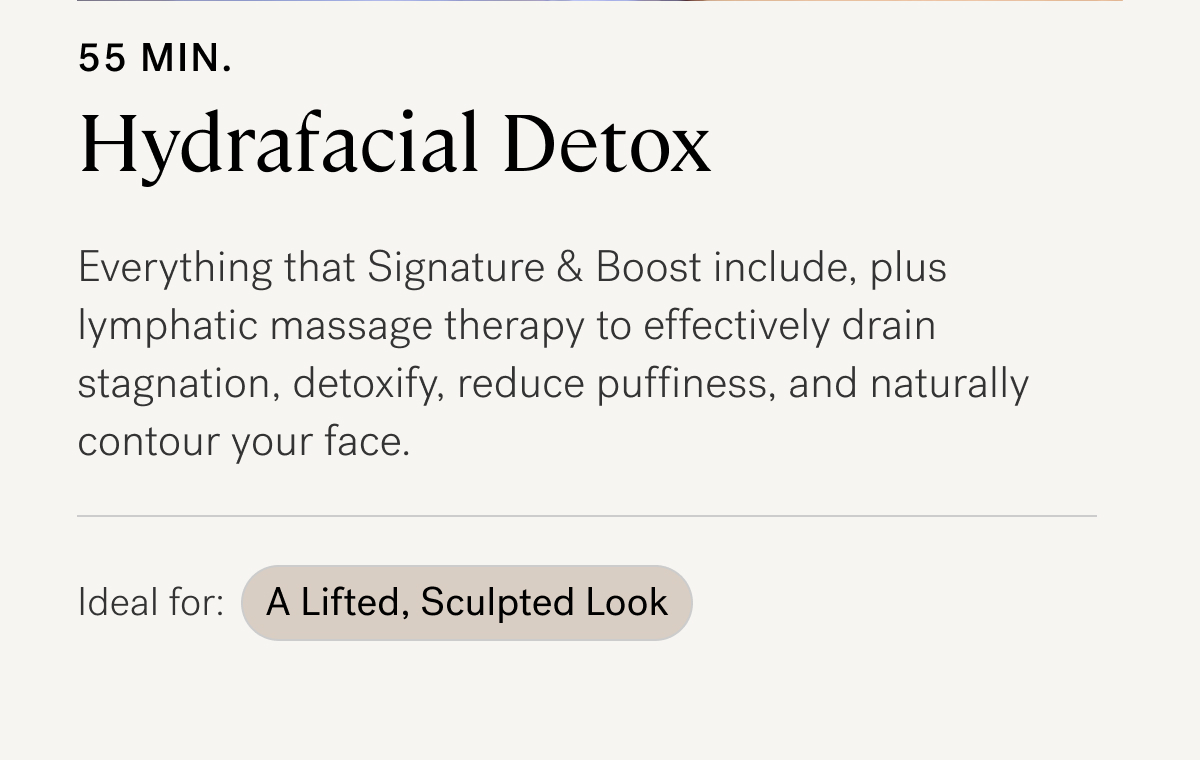Select the word "Boost" in the description

tap(649, 268)
